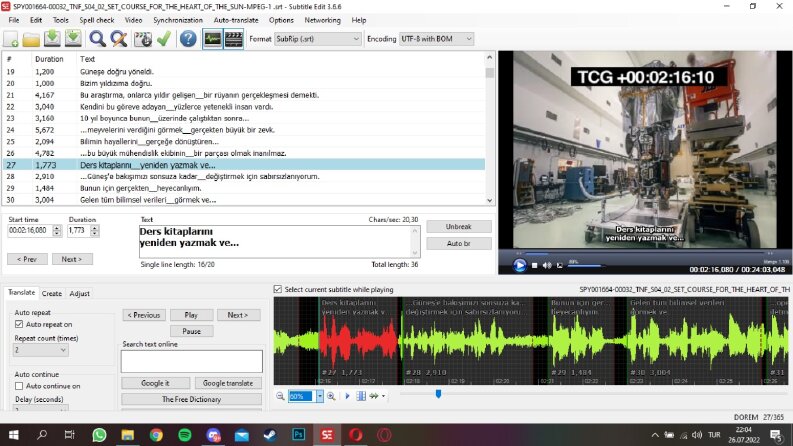This screenshot has height=446, width=793.
Task: Open the Synchronization menu
Action: [178, 20]
